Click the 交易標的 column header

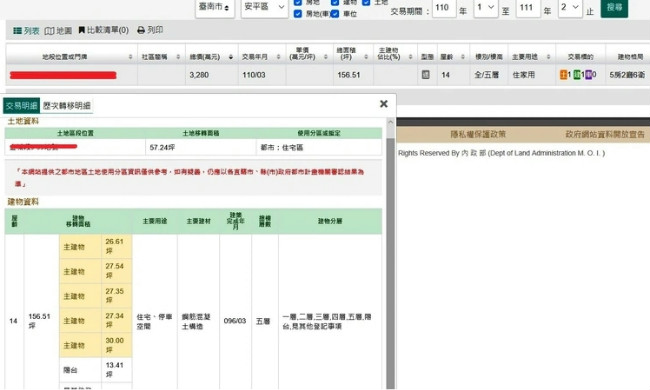(x=580, y=57)
